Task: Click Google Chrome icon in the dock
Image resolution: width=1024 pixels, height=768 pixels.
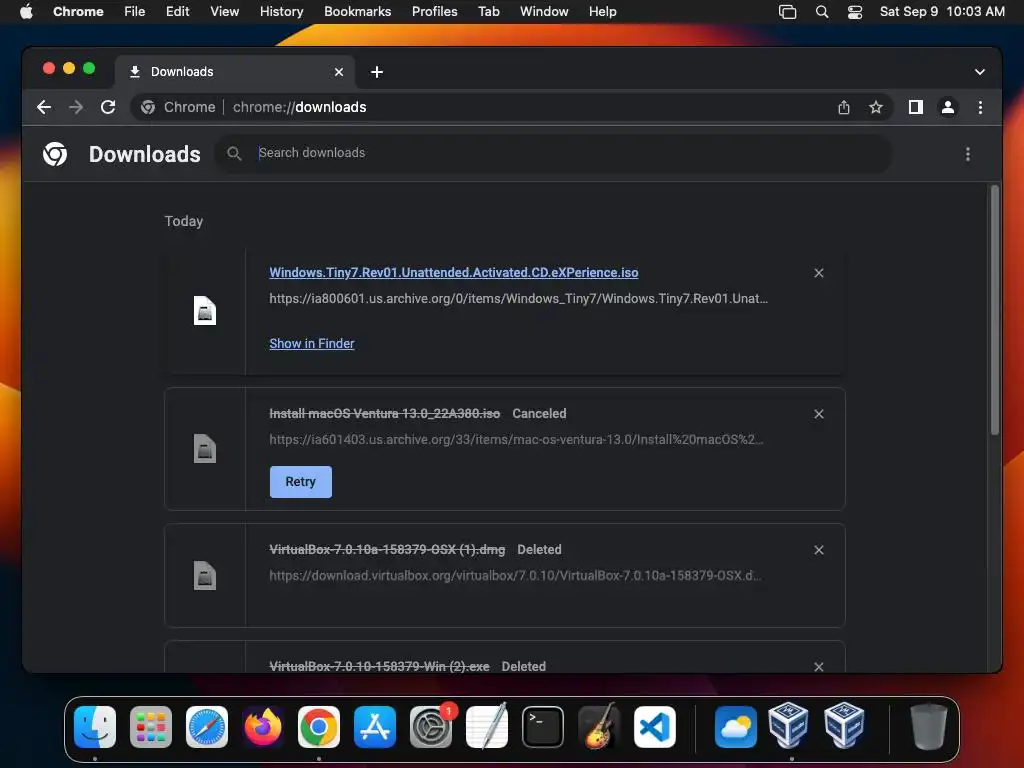Action: pos(319,727)
